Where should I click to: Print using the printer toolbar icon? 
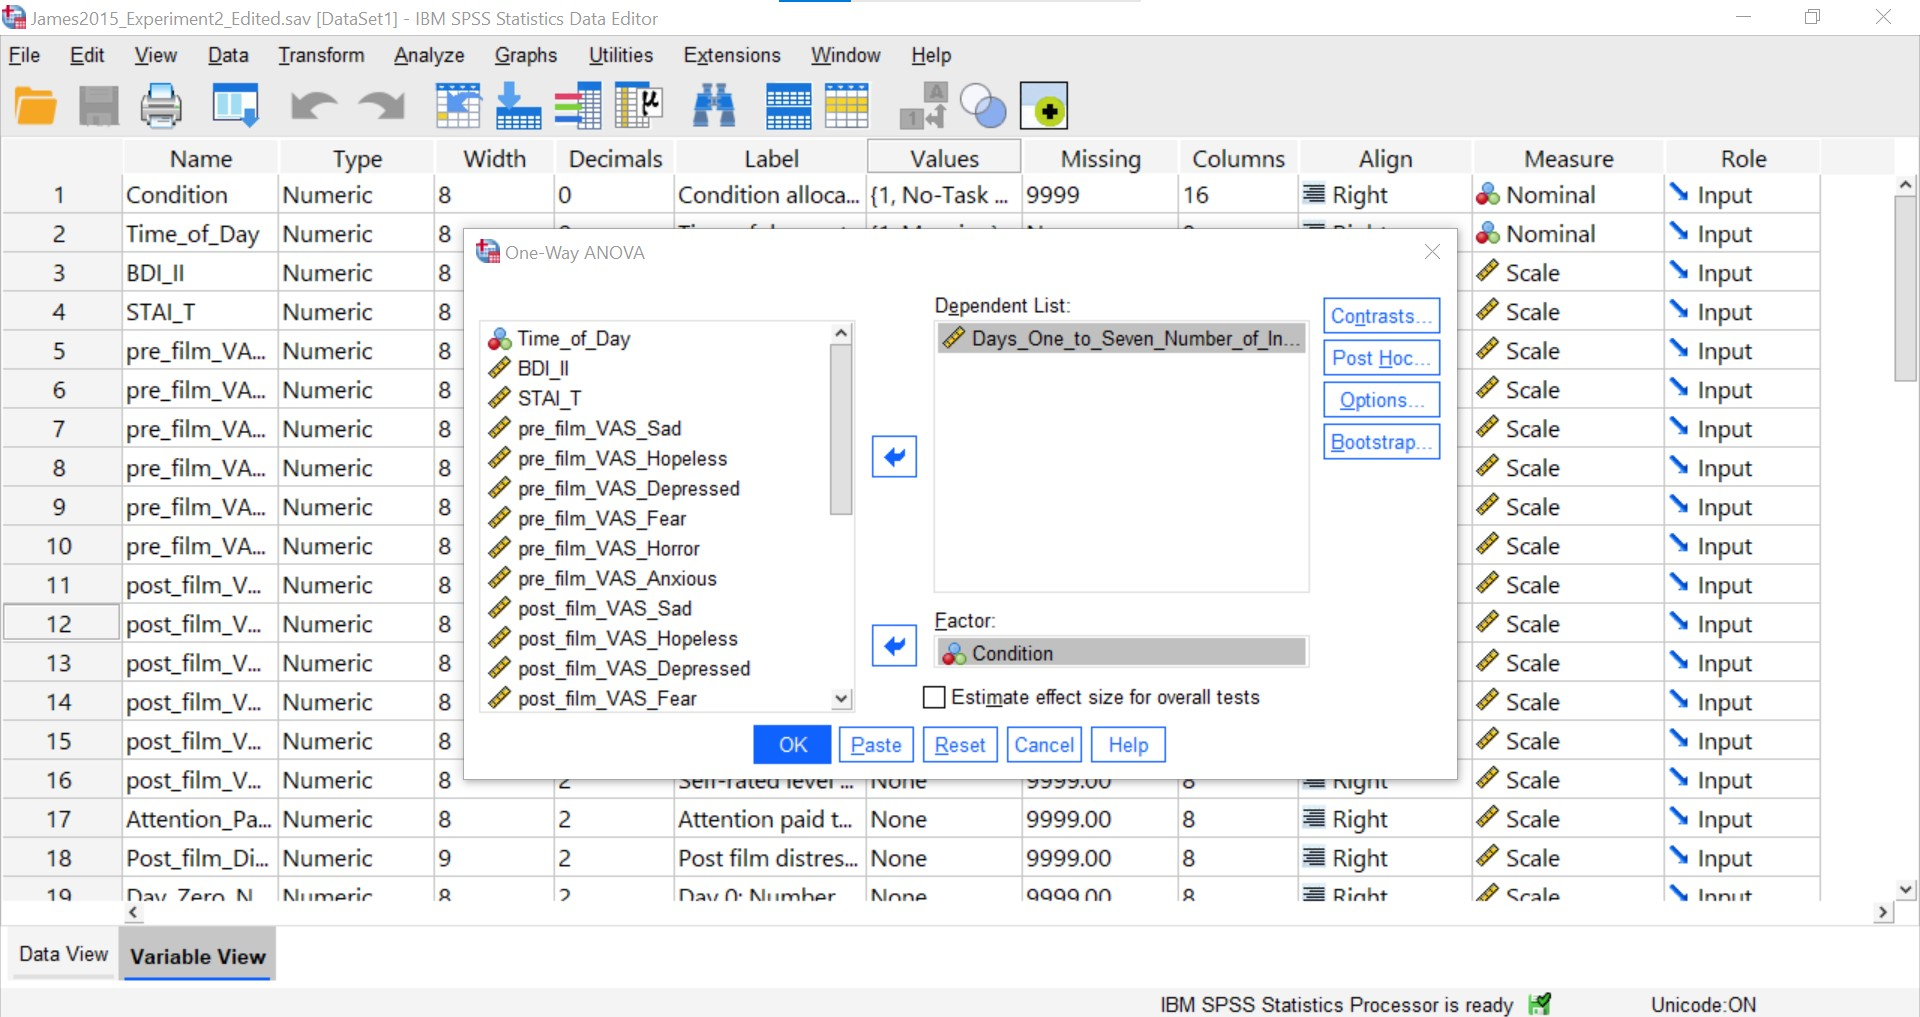[x=161, y=106]
